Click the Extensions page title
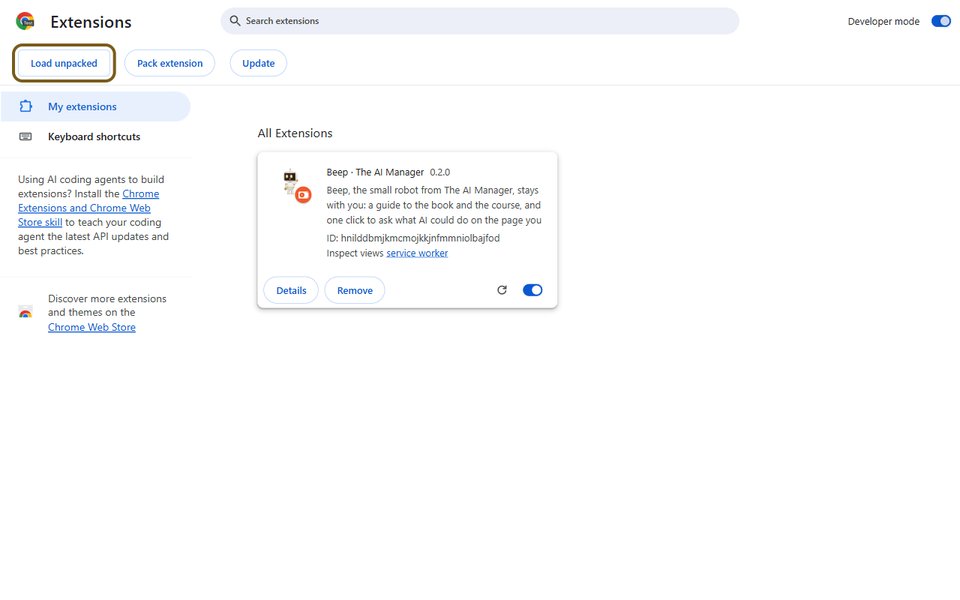Screen dimensions: 960x600 [x=91, y=22]
